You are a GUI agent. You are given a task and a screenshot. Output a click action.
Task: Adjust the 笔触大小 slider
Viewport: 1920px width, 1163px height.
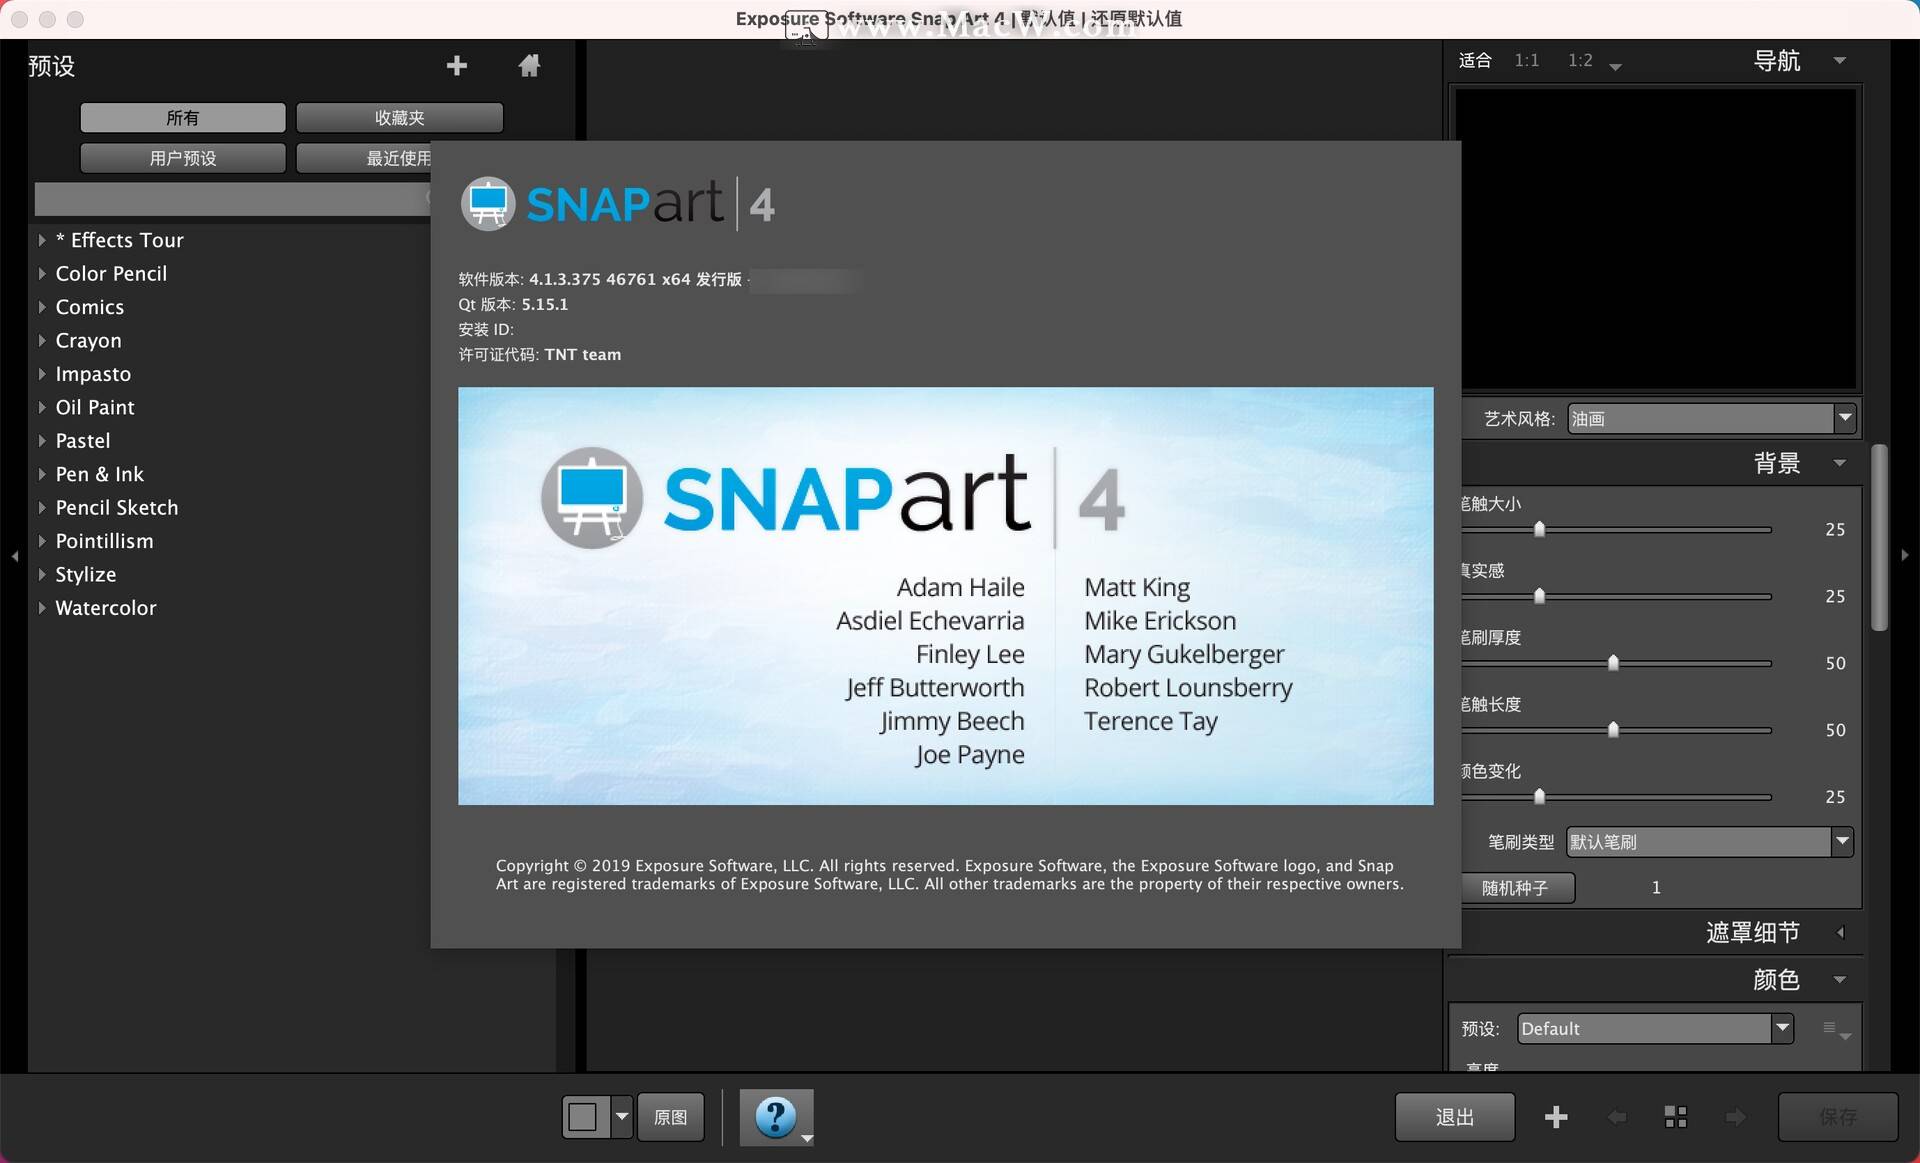(1540, 529)
